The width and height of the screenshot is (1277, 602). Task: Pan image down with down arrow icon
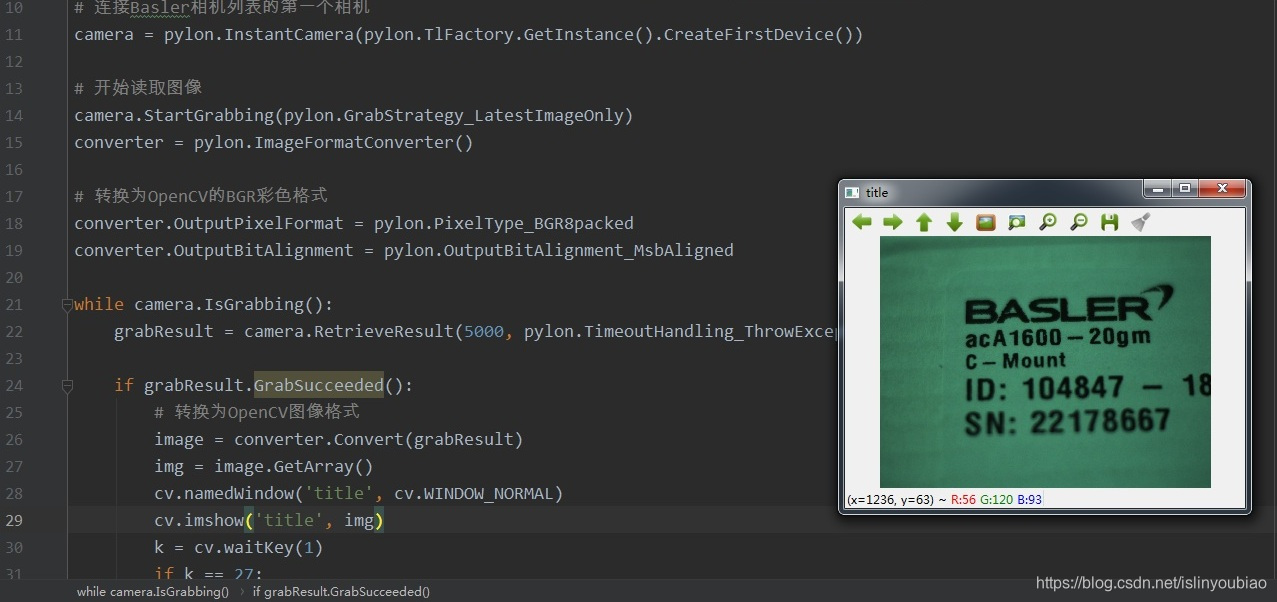[955, 222]
